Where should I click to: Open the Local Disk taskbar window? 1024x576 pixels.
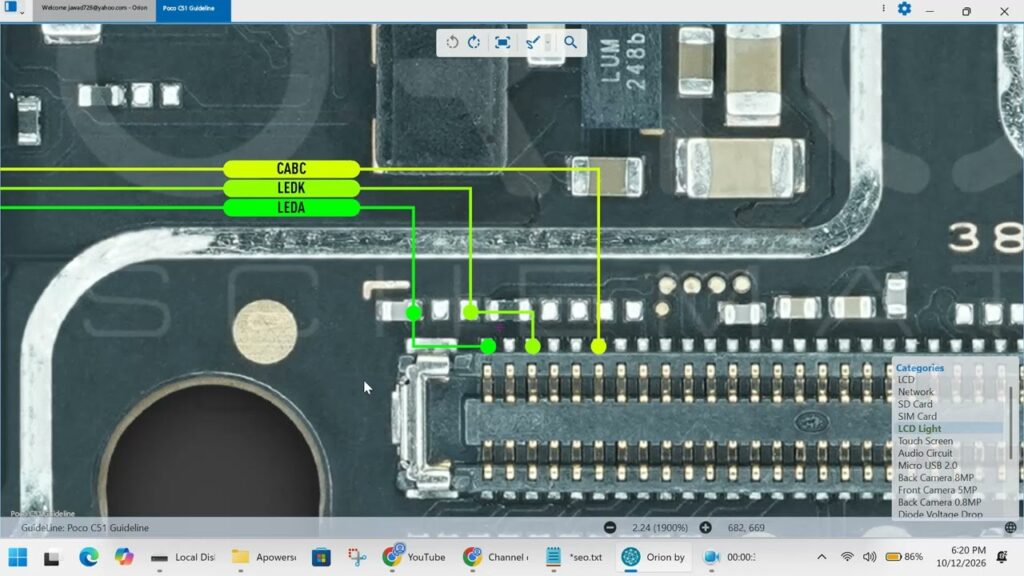coord(182,557)
